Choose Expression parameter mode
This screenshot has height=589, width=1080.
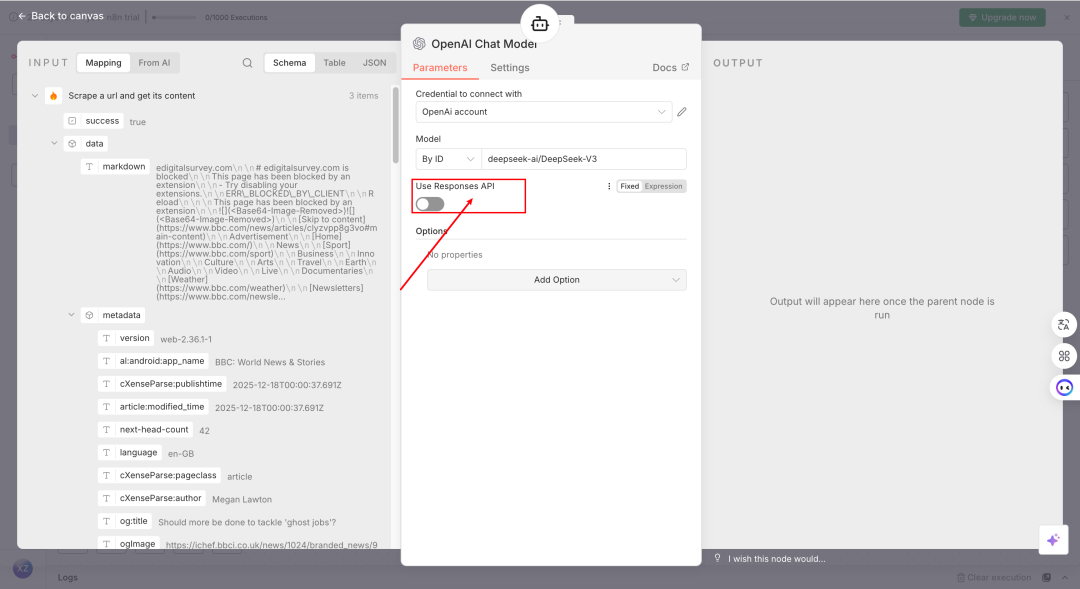[663, 186]
